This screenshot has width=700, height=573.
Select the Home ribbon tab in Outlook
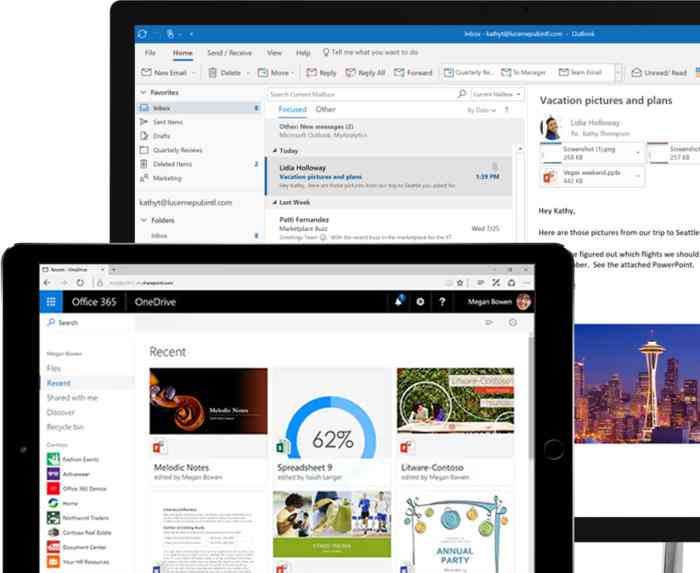coord(183,53)
